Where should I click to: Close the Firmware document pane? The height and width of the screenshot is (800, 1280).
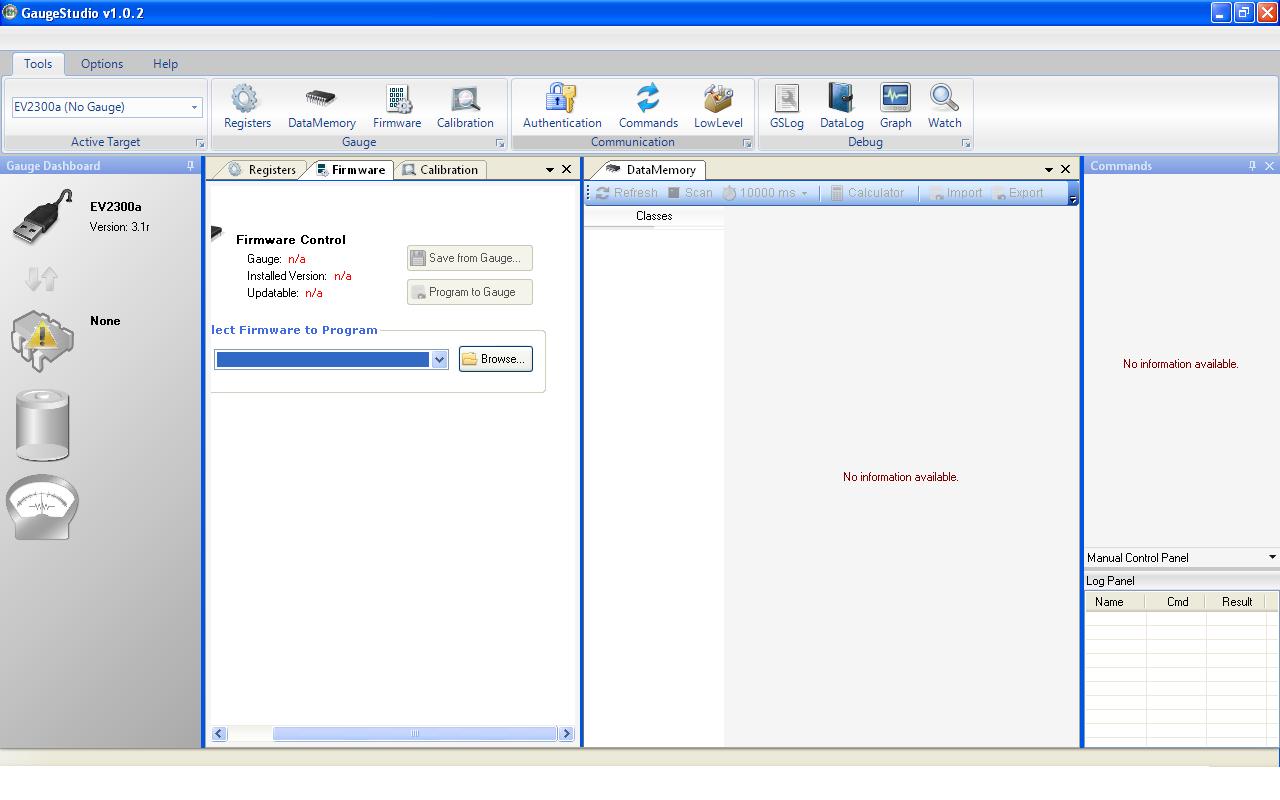[x=567, y=169]
